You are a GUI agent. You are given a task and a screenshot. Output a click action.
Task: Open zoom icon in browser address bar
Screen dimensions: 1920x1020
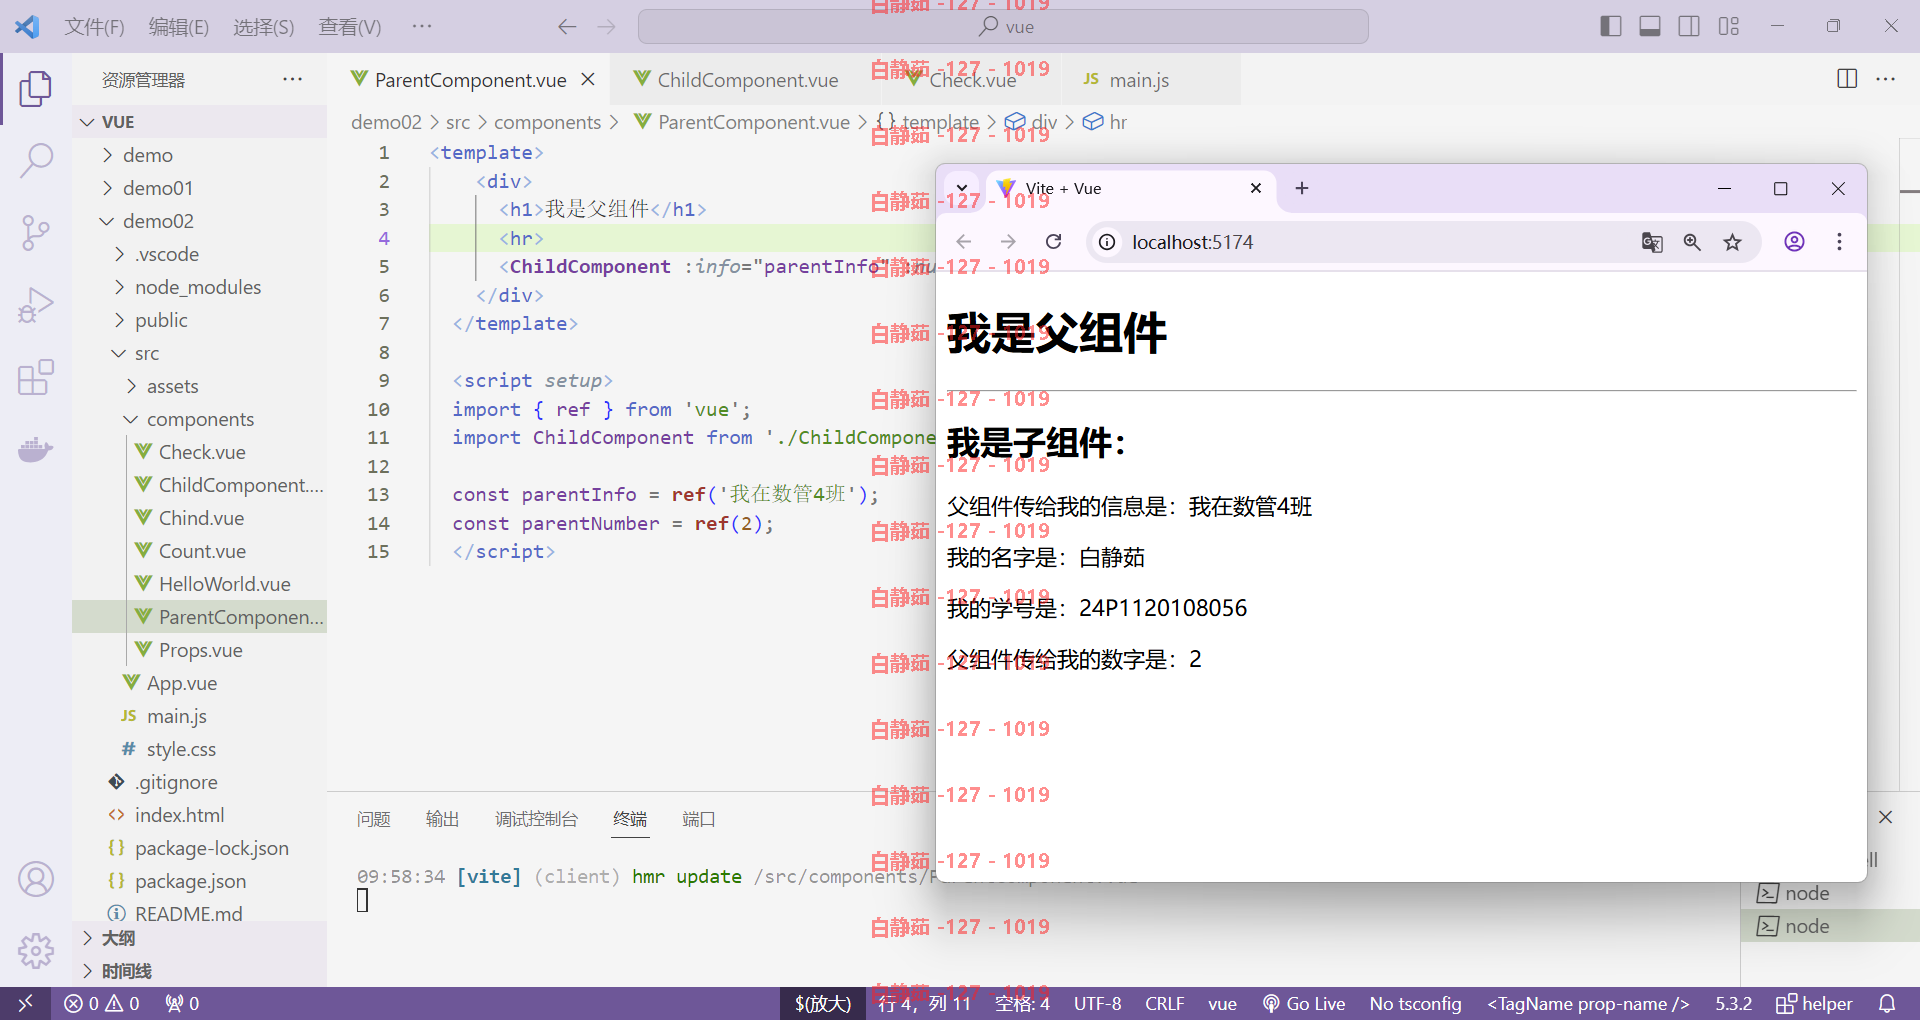1692,242
